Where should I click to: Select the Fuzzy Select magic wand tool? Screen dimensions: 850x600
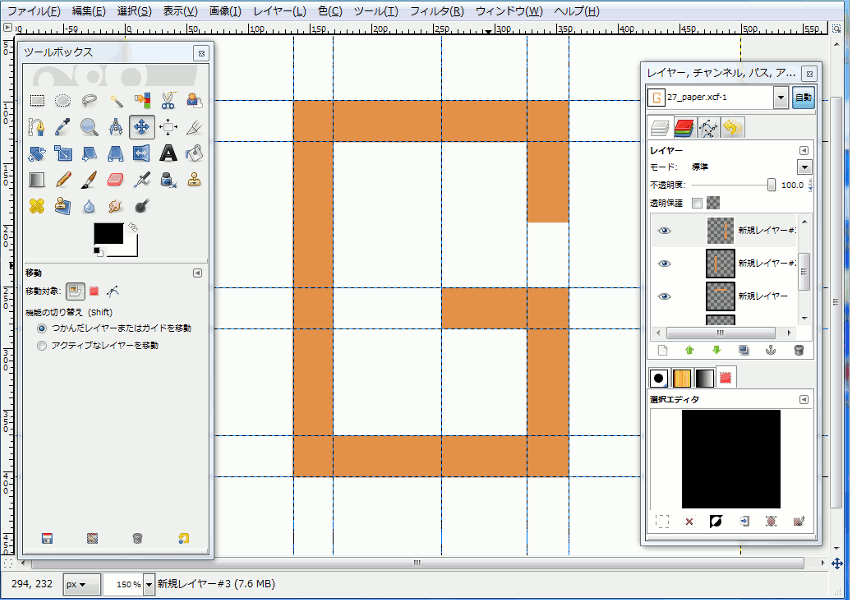(115, 100)
